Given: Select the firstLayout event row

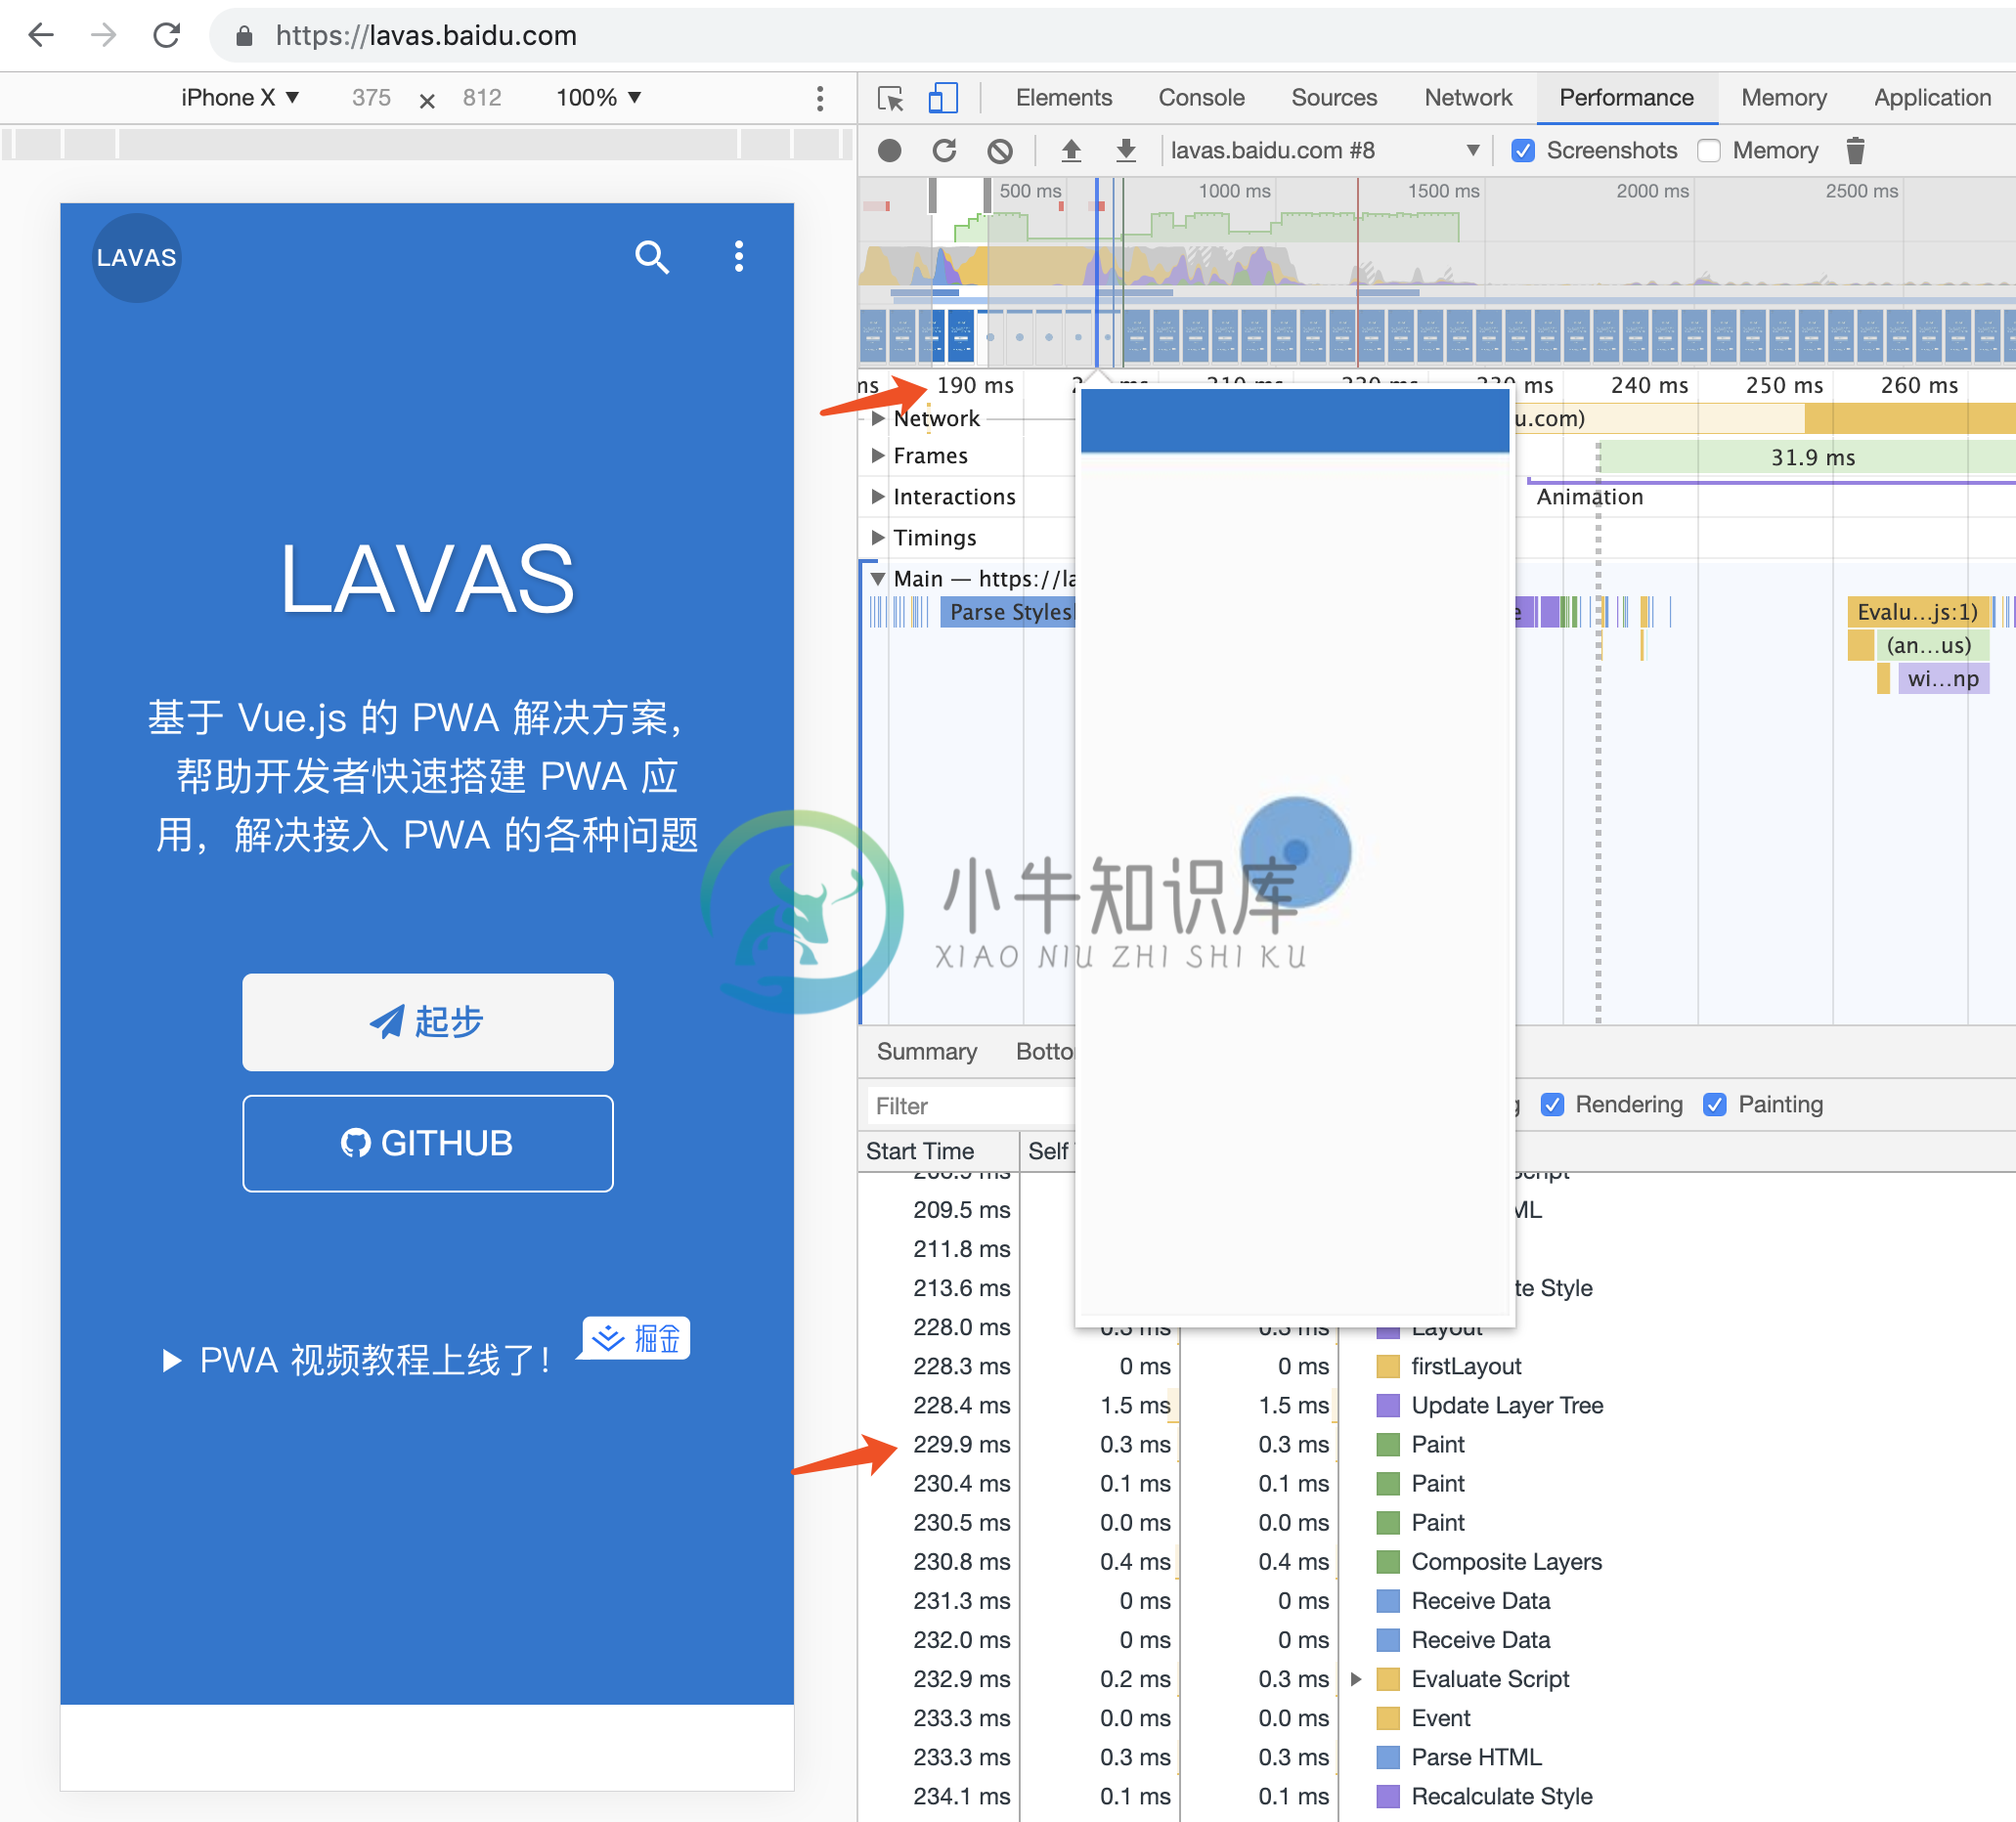Looking at the screenshot, I should 1436,1366.
